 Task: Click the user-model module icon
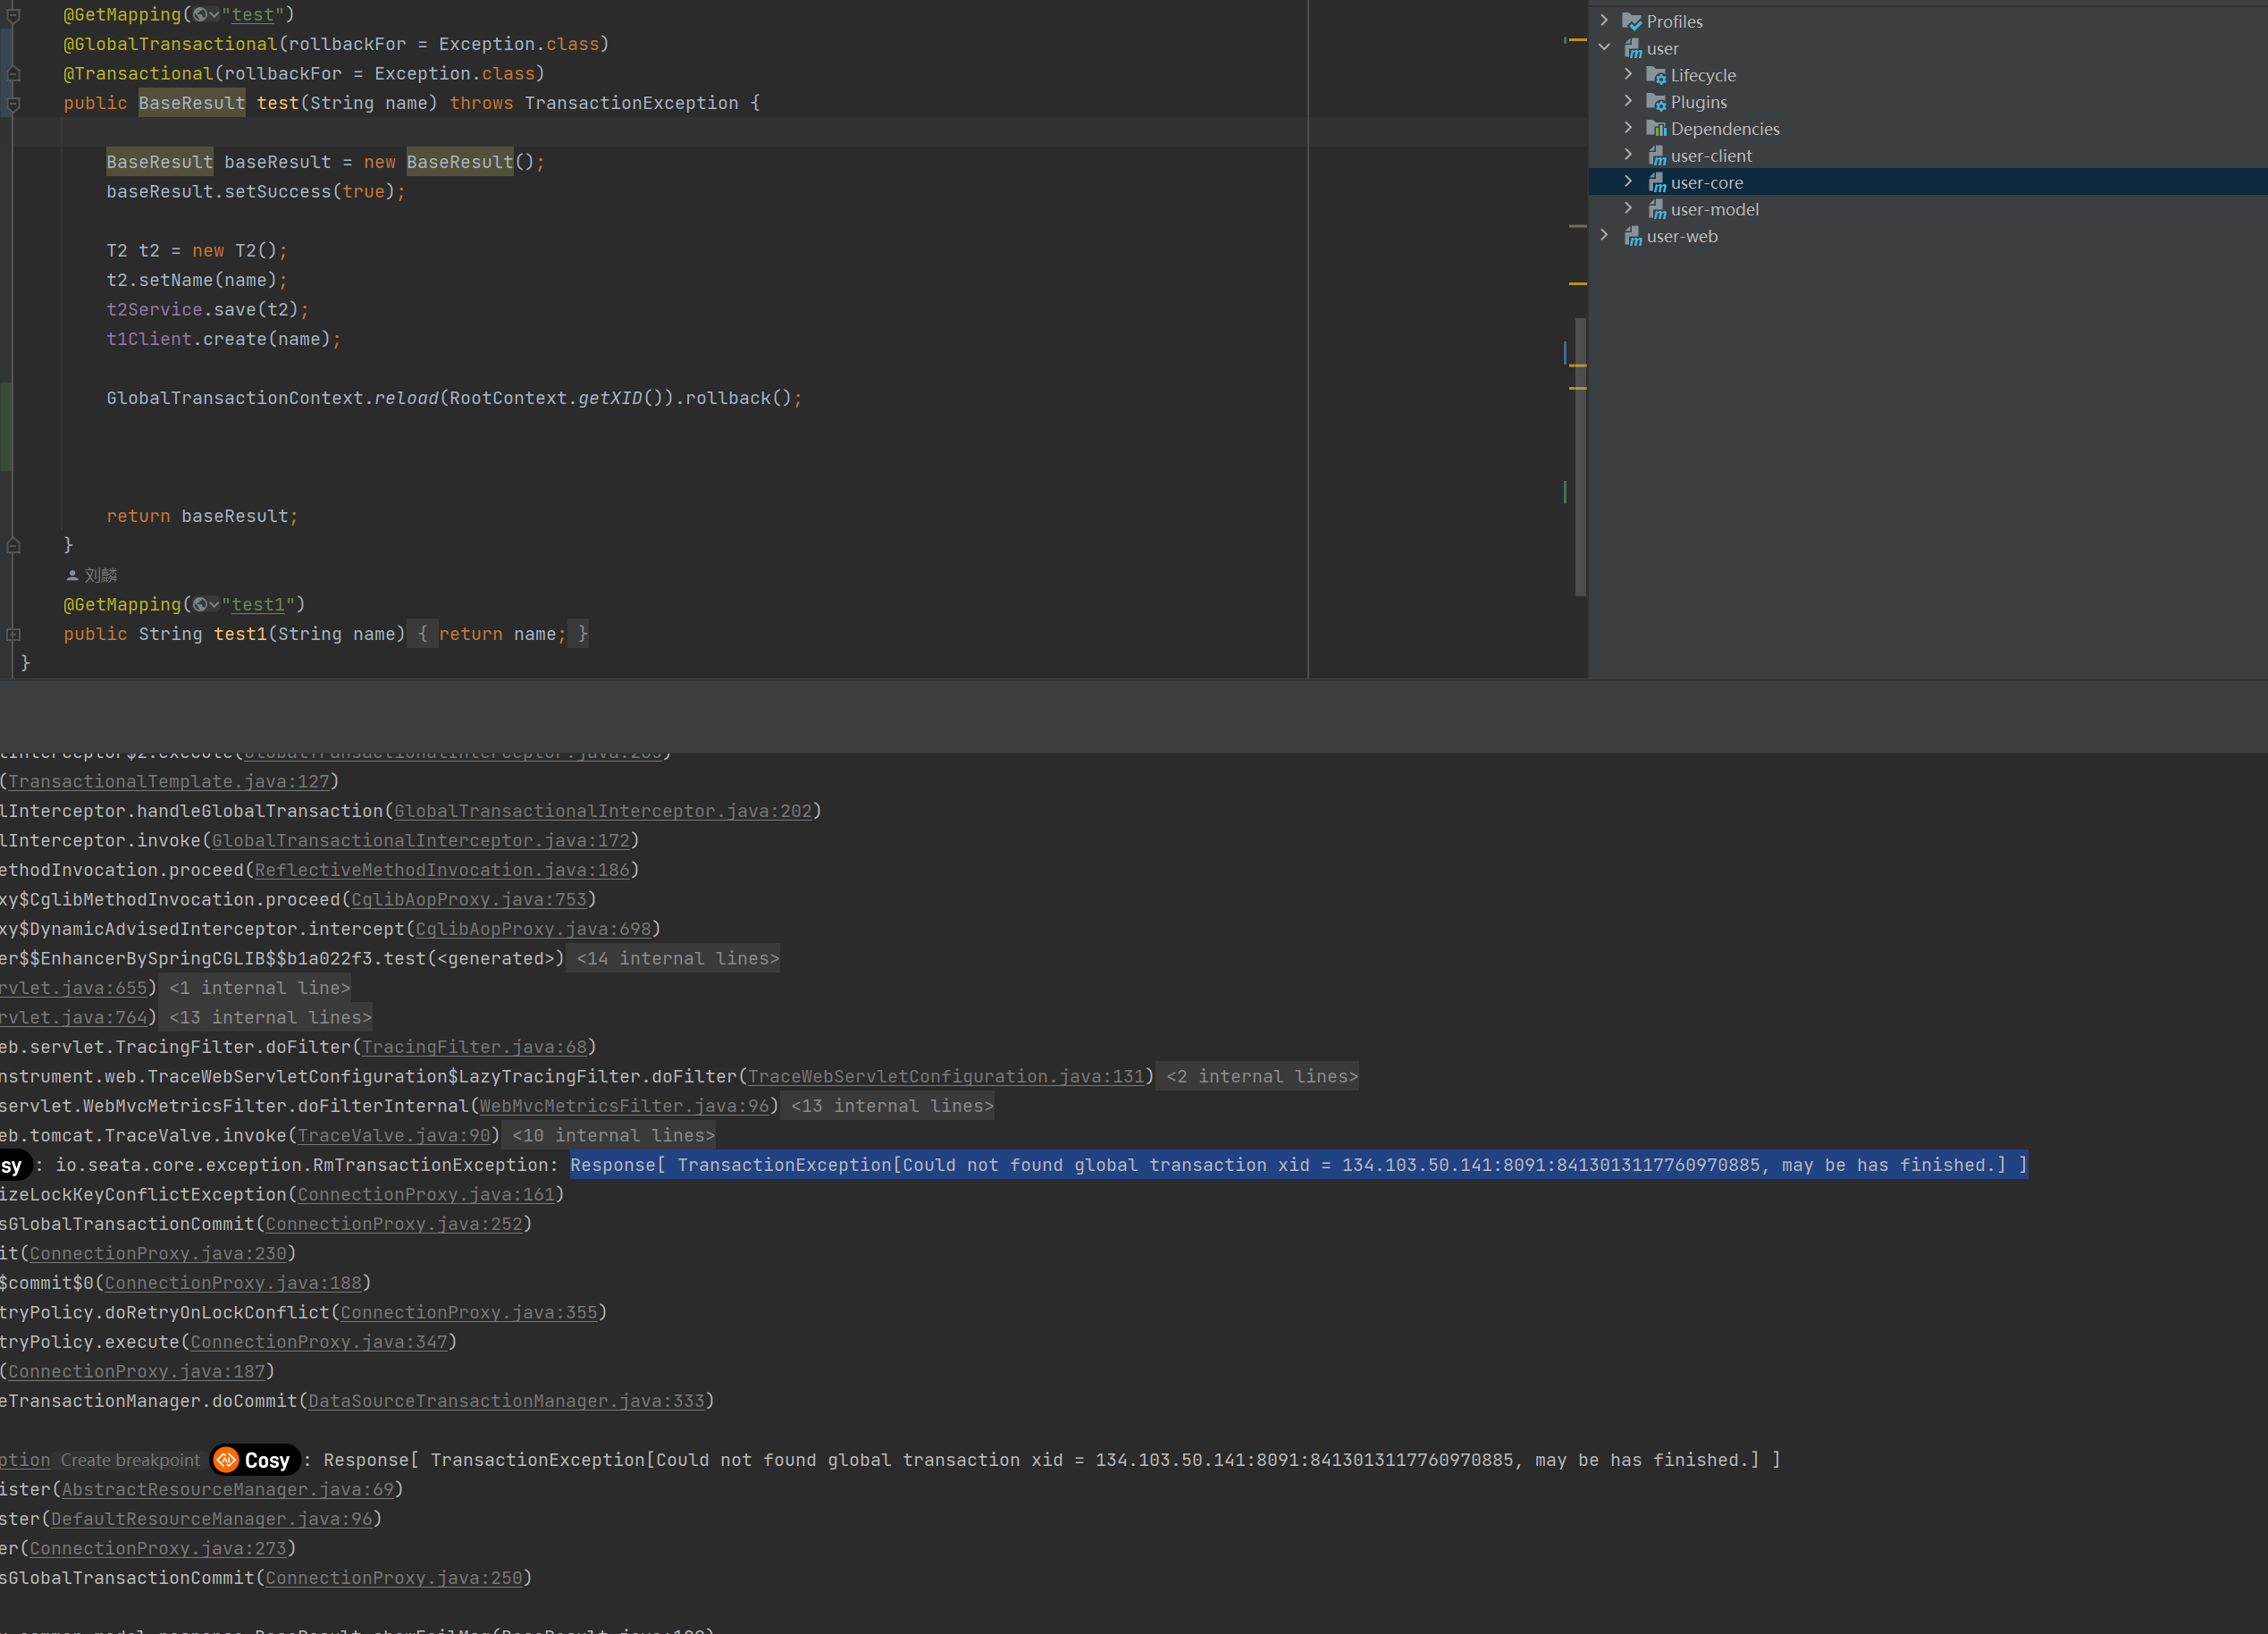pos(1656,209)
